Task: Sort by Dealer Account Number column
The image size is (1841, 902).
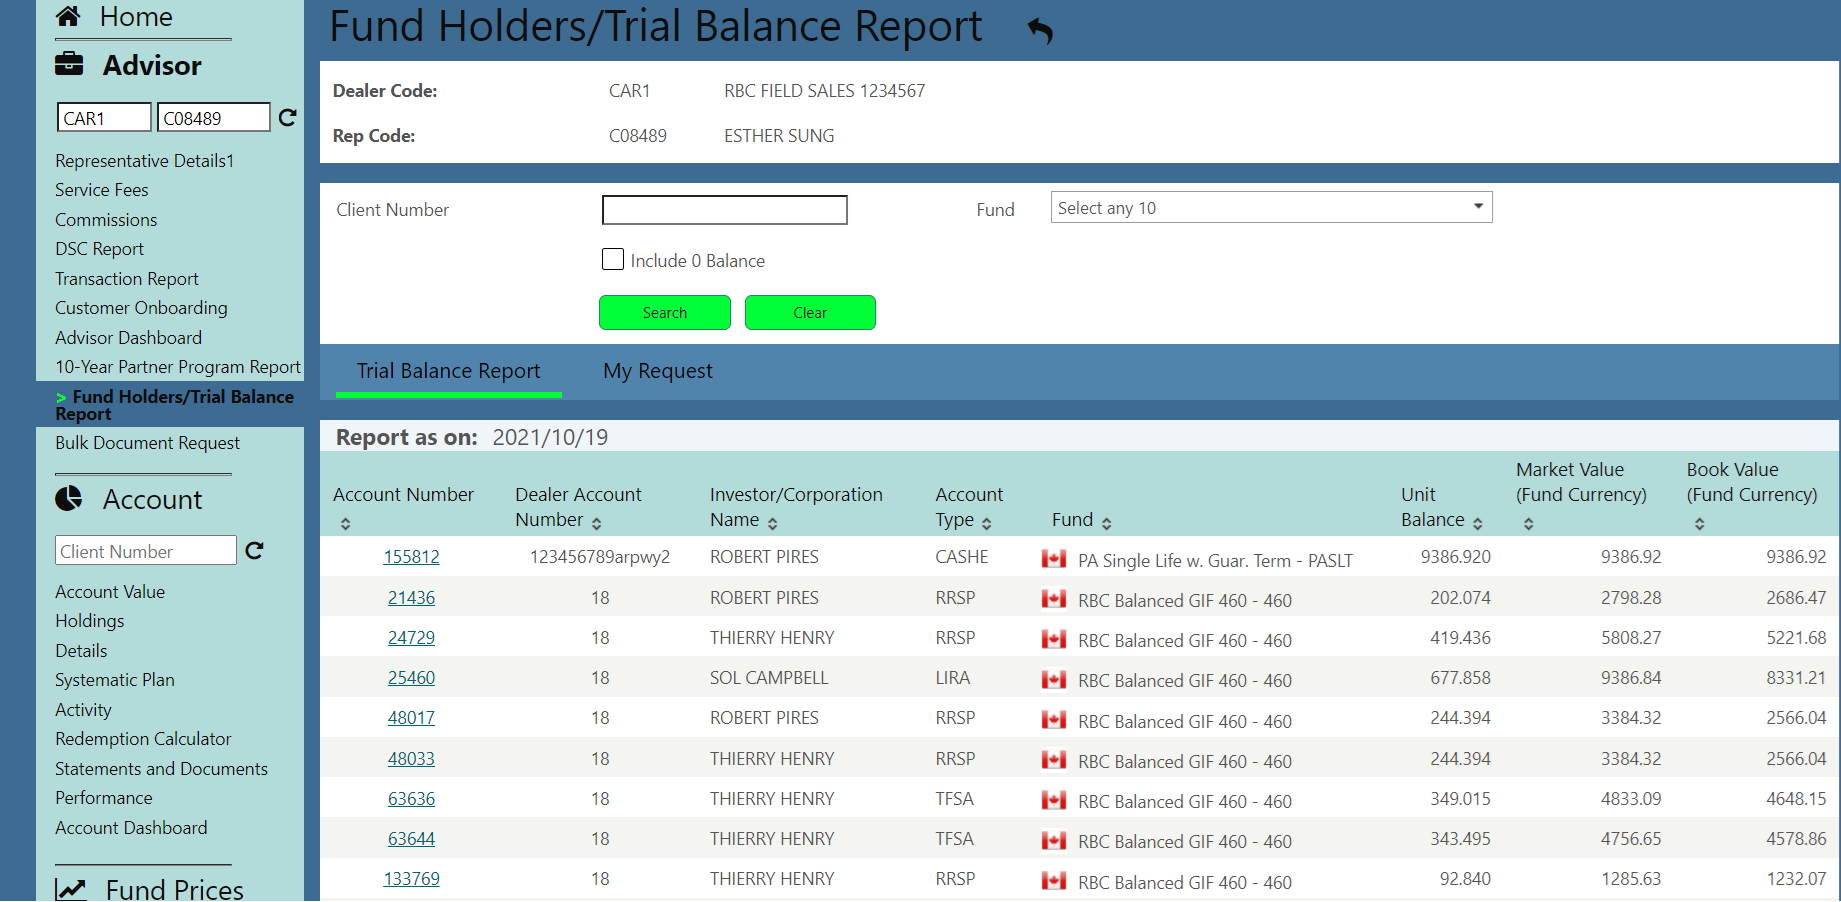Action: click(x=596, y=523)
